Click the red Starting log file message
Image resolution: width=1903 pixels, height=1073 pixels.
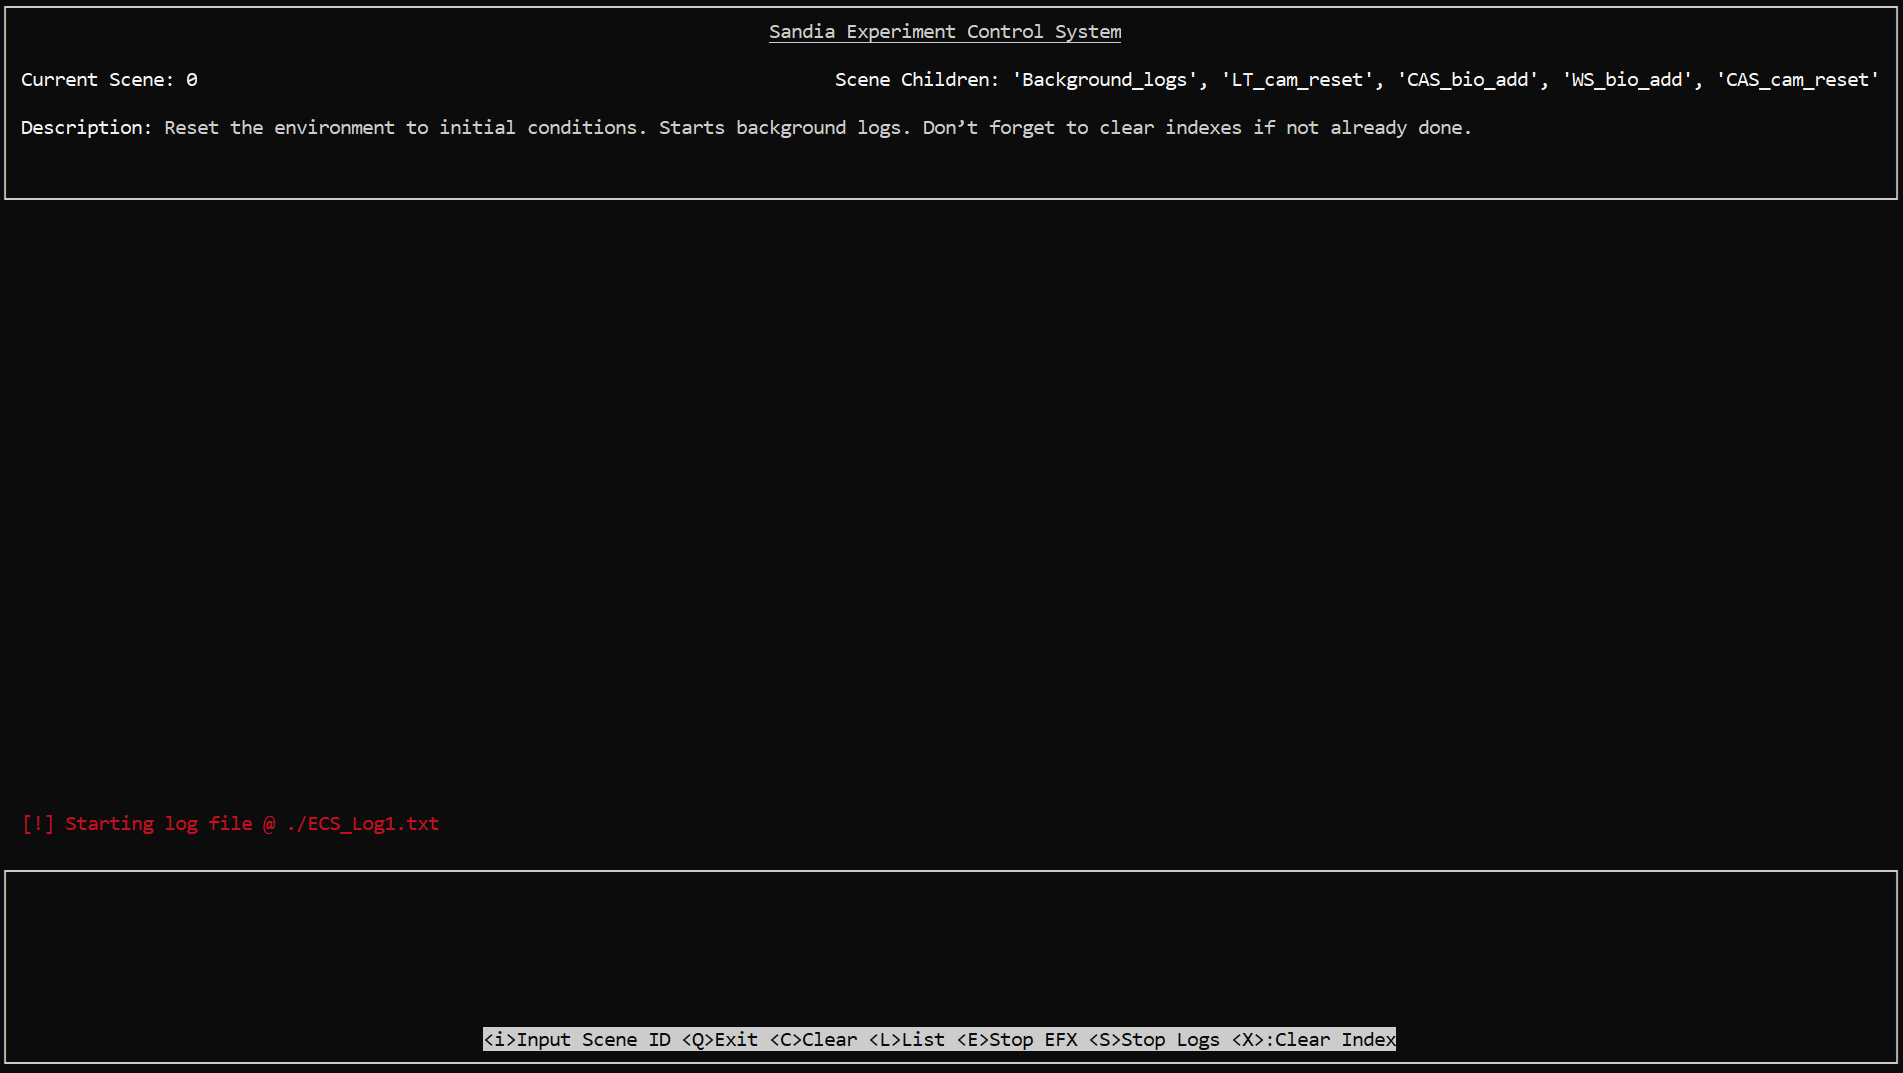coord(230,824)
